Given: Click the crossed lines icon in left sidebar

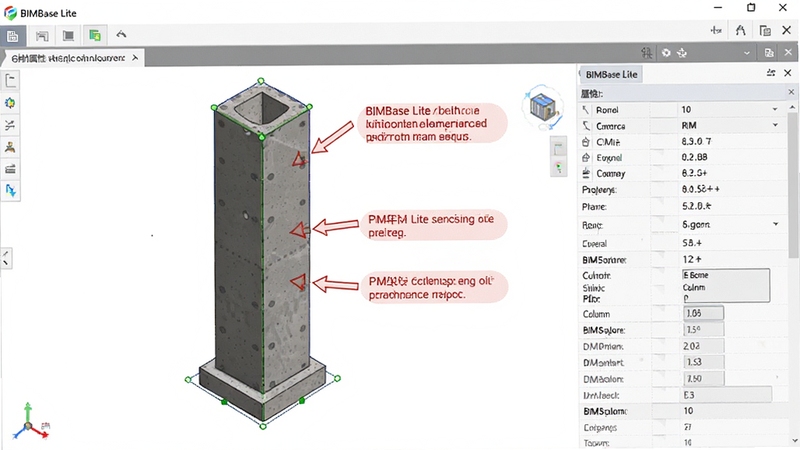Looking at the screenshot, I should pos(10,125).
